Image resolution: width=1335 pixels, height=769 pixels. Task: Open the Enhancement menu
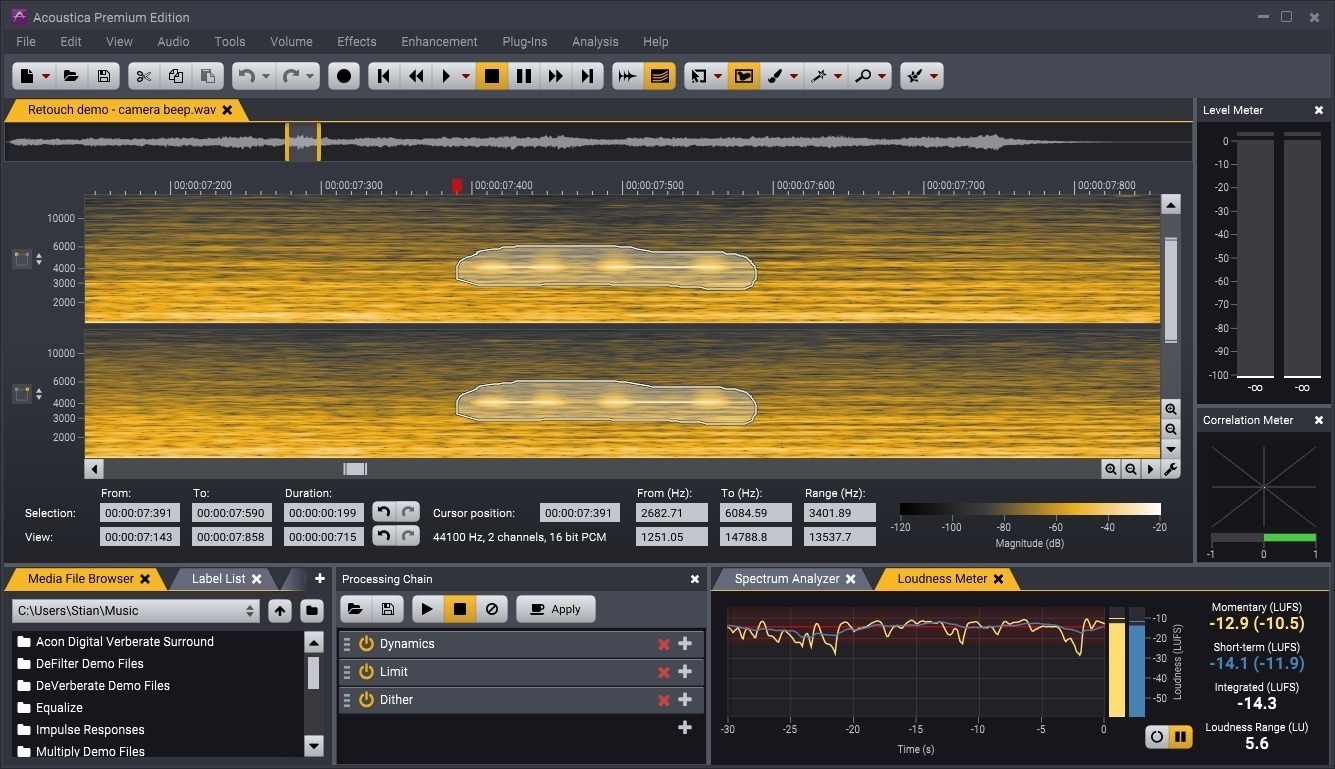(438, 41)
